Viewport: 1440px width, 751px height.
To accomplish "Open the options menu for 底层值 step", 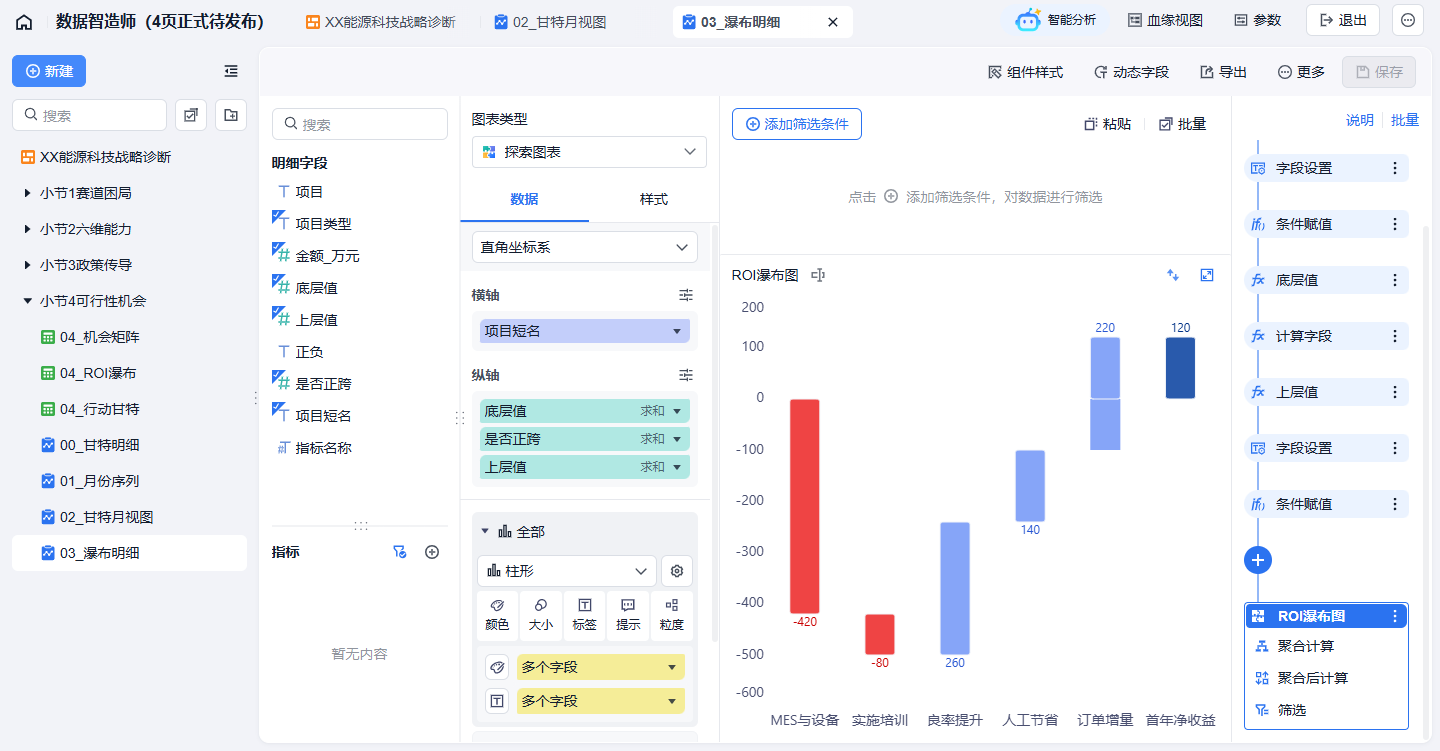I will click(1395, 280).
